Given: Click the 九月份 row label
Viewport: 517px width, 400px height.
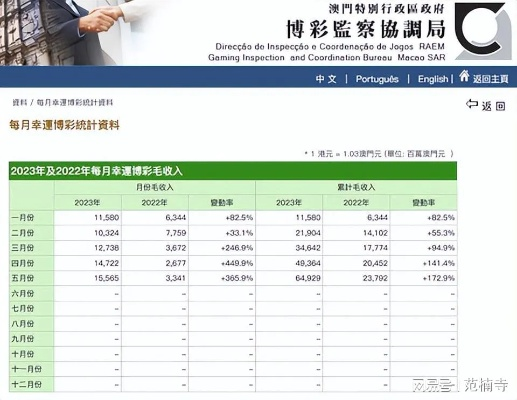Looking at the screenshot, I should pyautogui.click(x=23, y=339).
